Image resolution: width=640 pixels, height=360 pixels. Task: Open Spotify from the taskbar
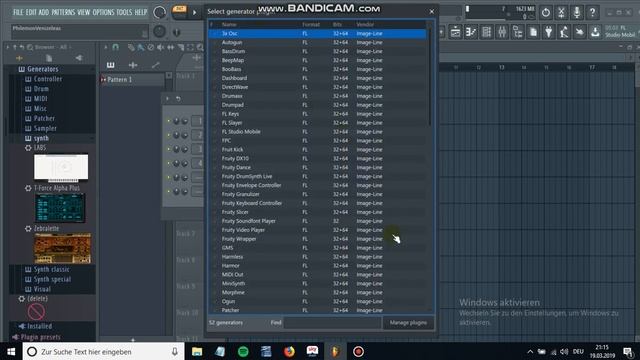tap(243, 351)
